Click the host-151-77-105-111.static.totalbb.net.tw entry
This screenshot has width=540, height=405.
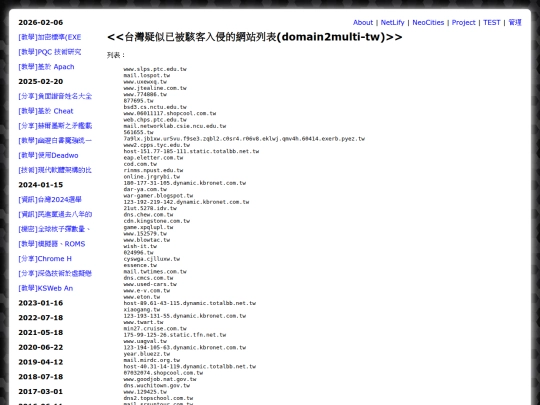(191, 151)
